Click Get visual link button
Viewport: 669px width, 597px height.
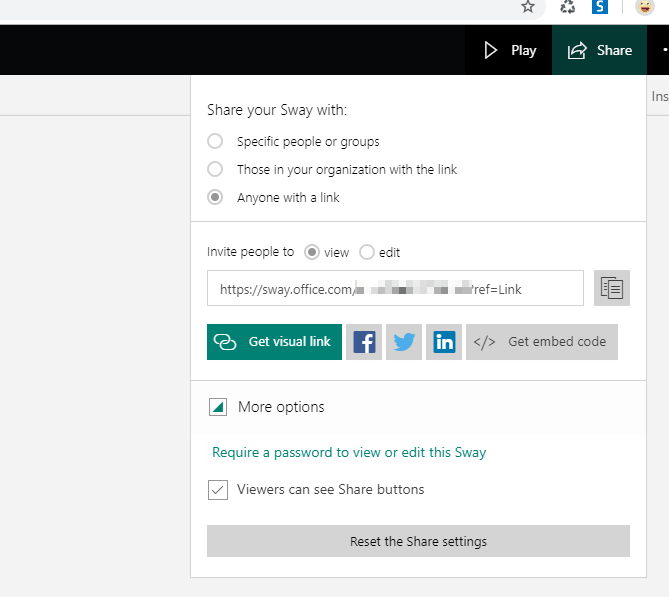[275, 342]
